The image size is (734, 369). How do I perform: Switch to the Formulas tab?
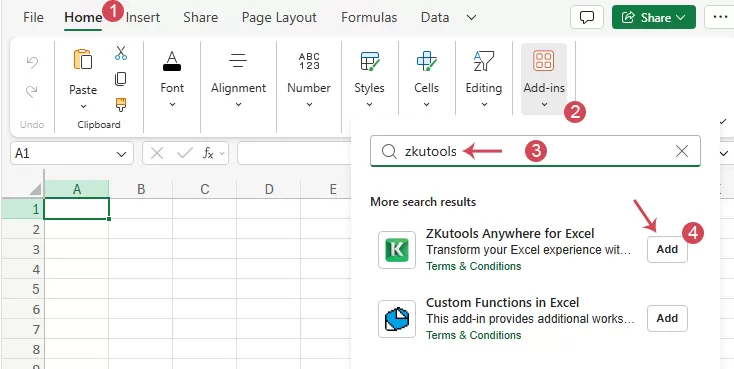(369, 18)
